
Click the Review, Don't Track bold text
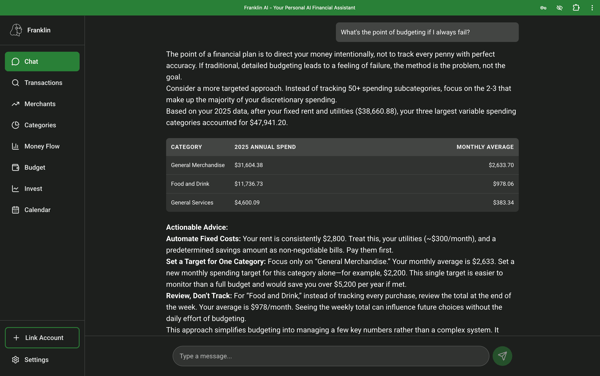pyautogui.click(x=199, y=296)
